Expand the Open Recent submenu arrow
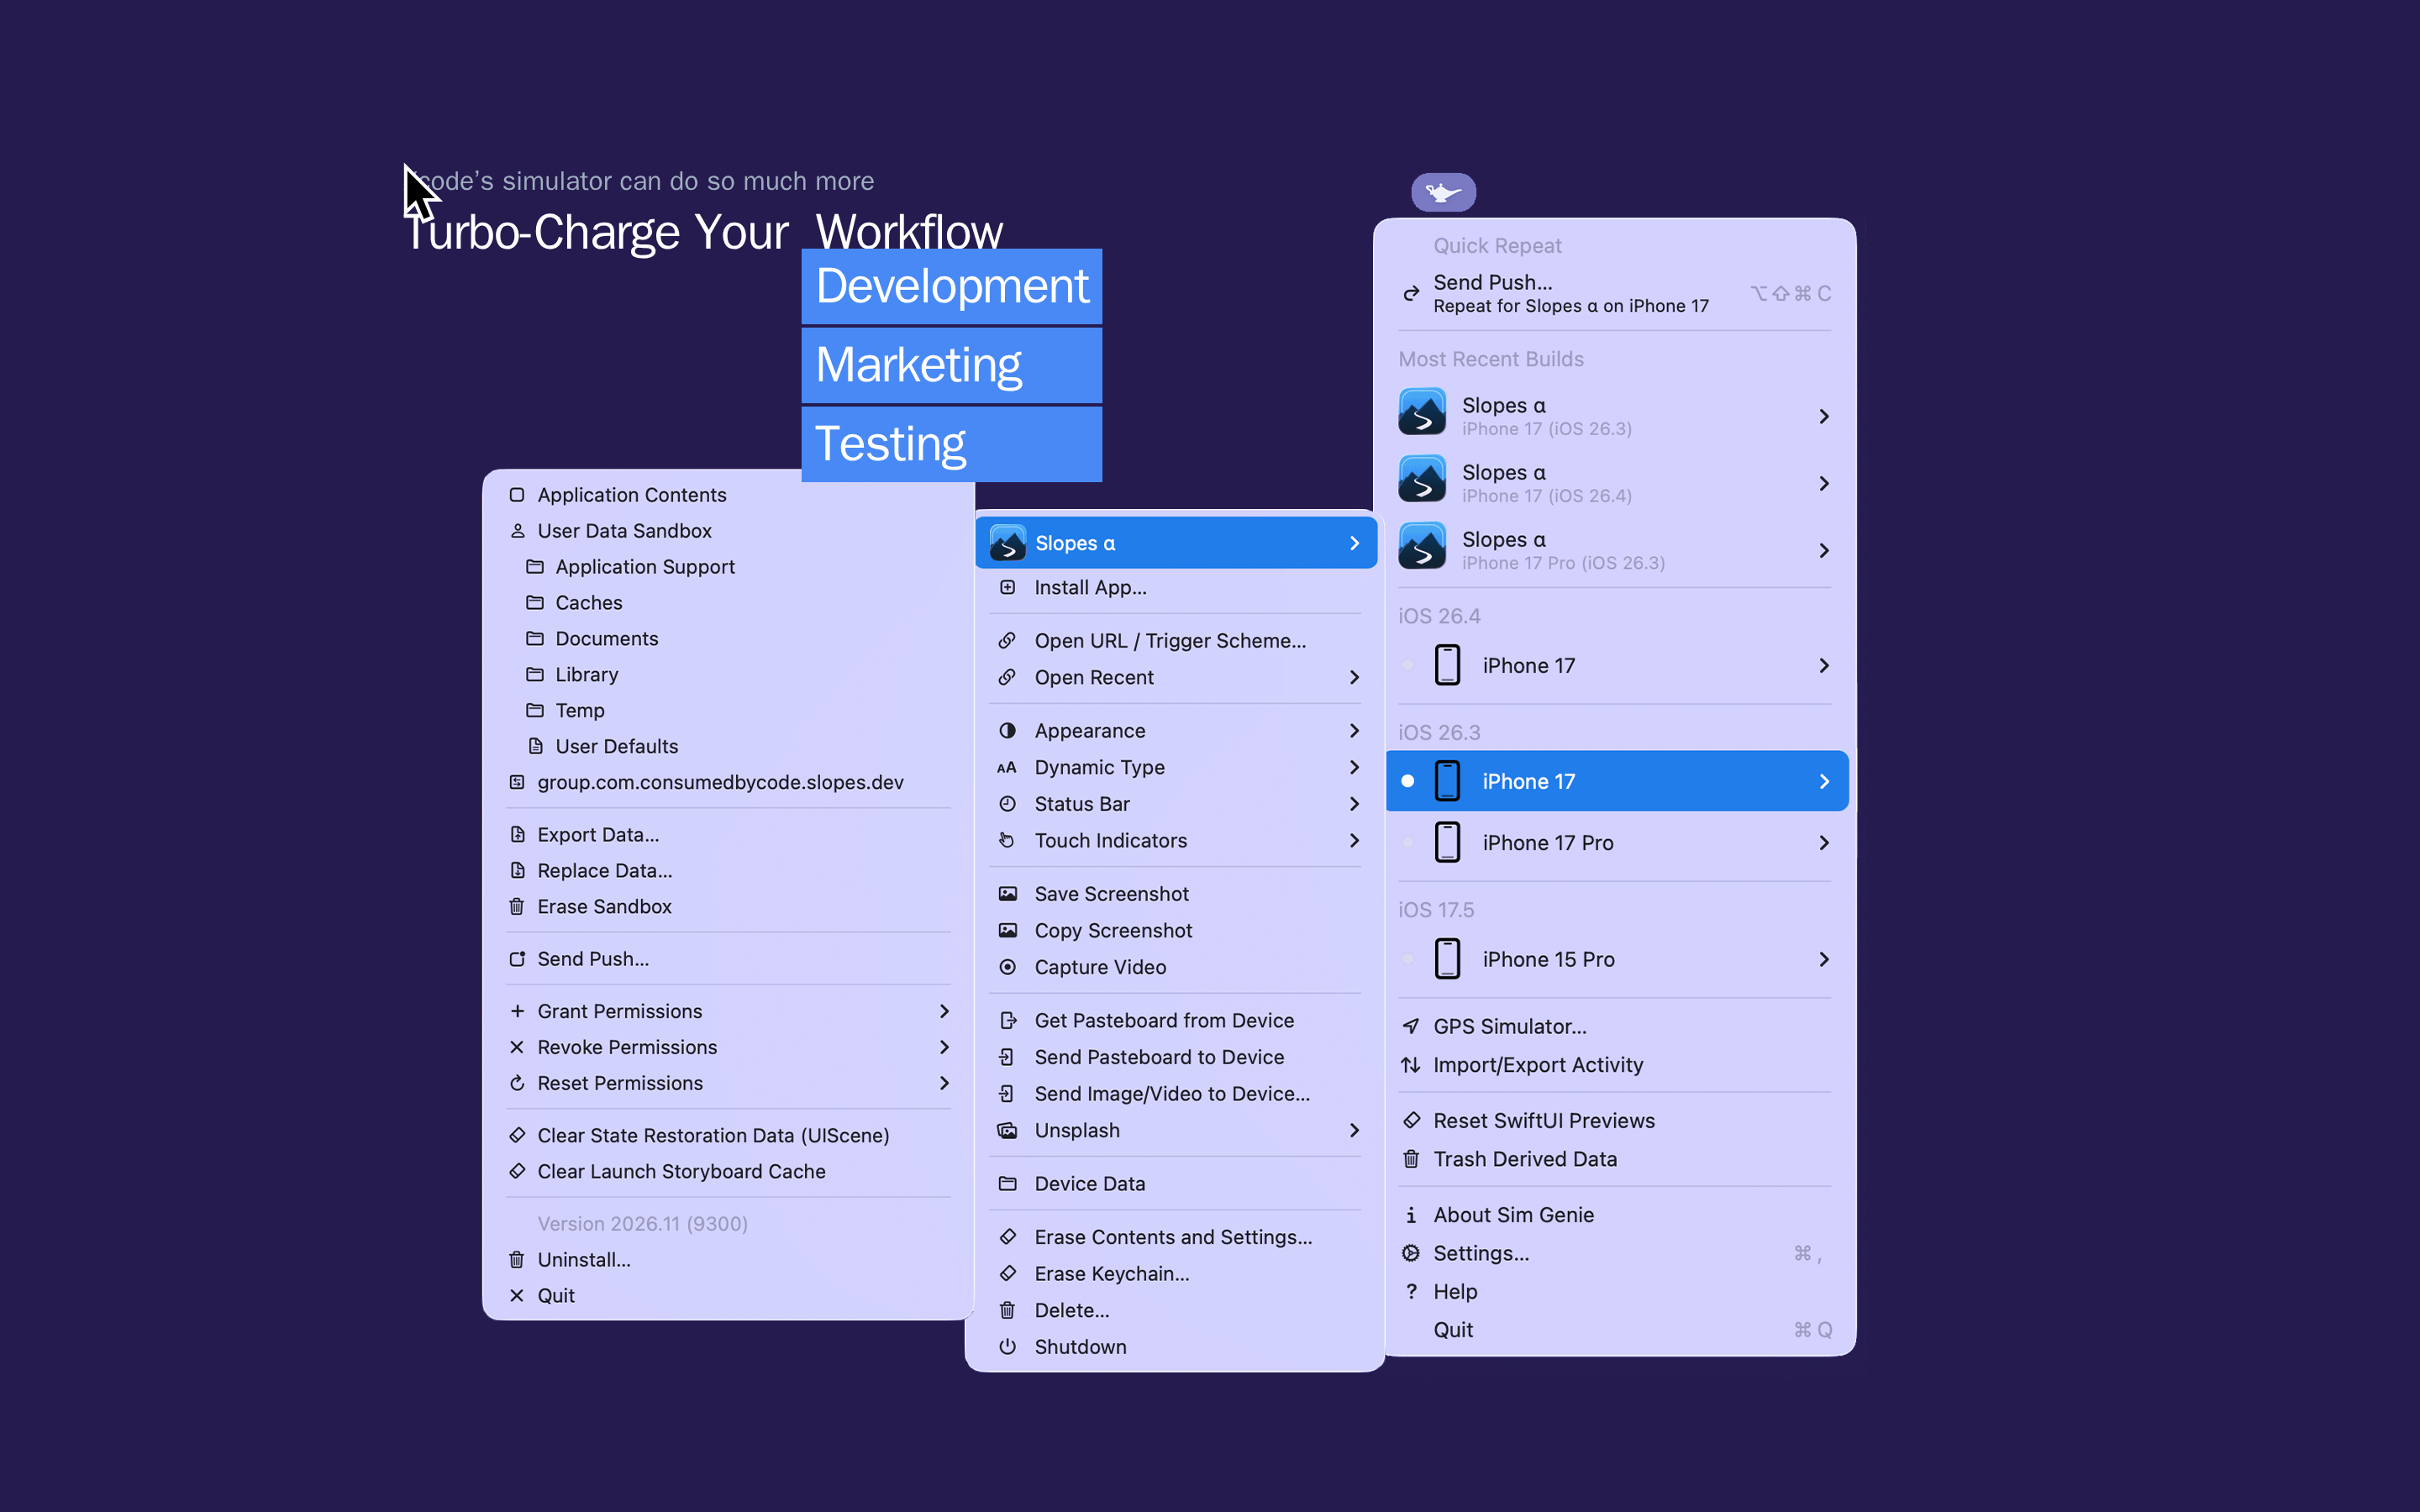Screen dimensions: 2420x1512 pos(1354,677)
